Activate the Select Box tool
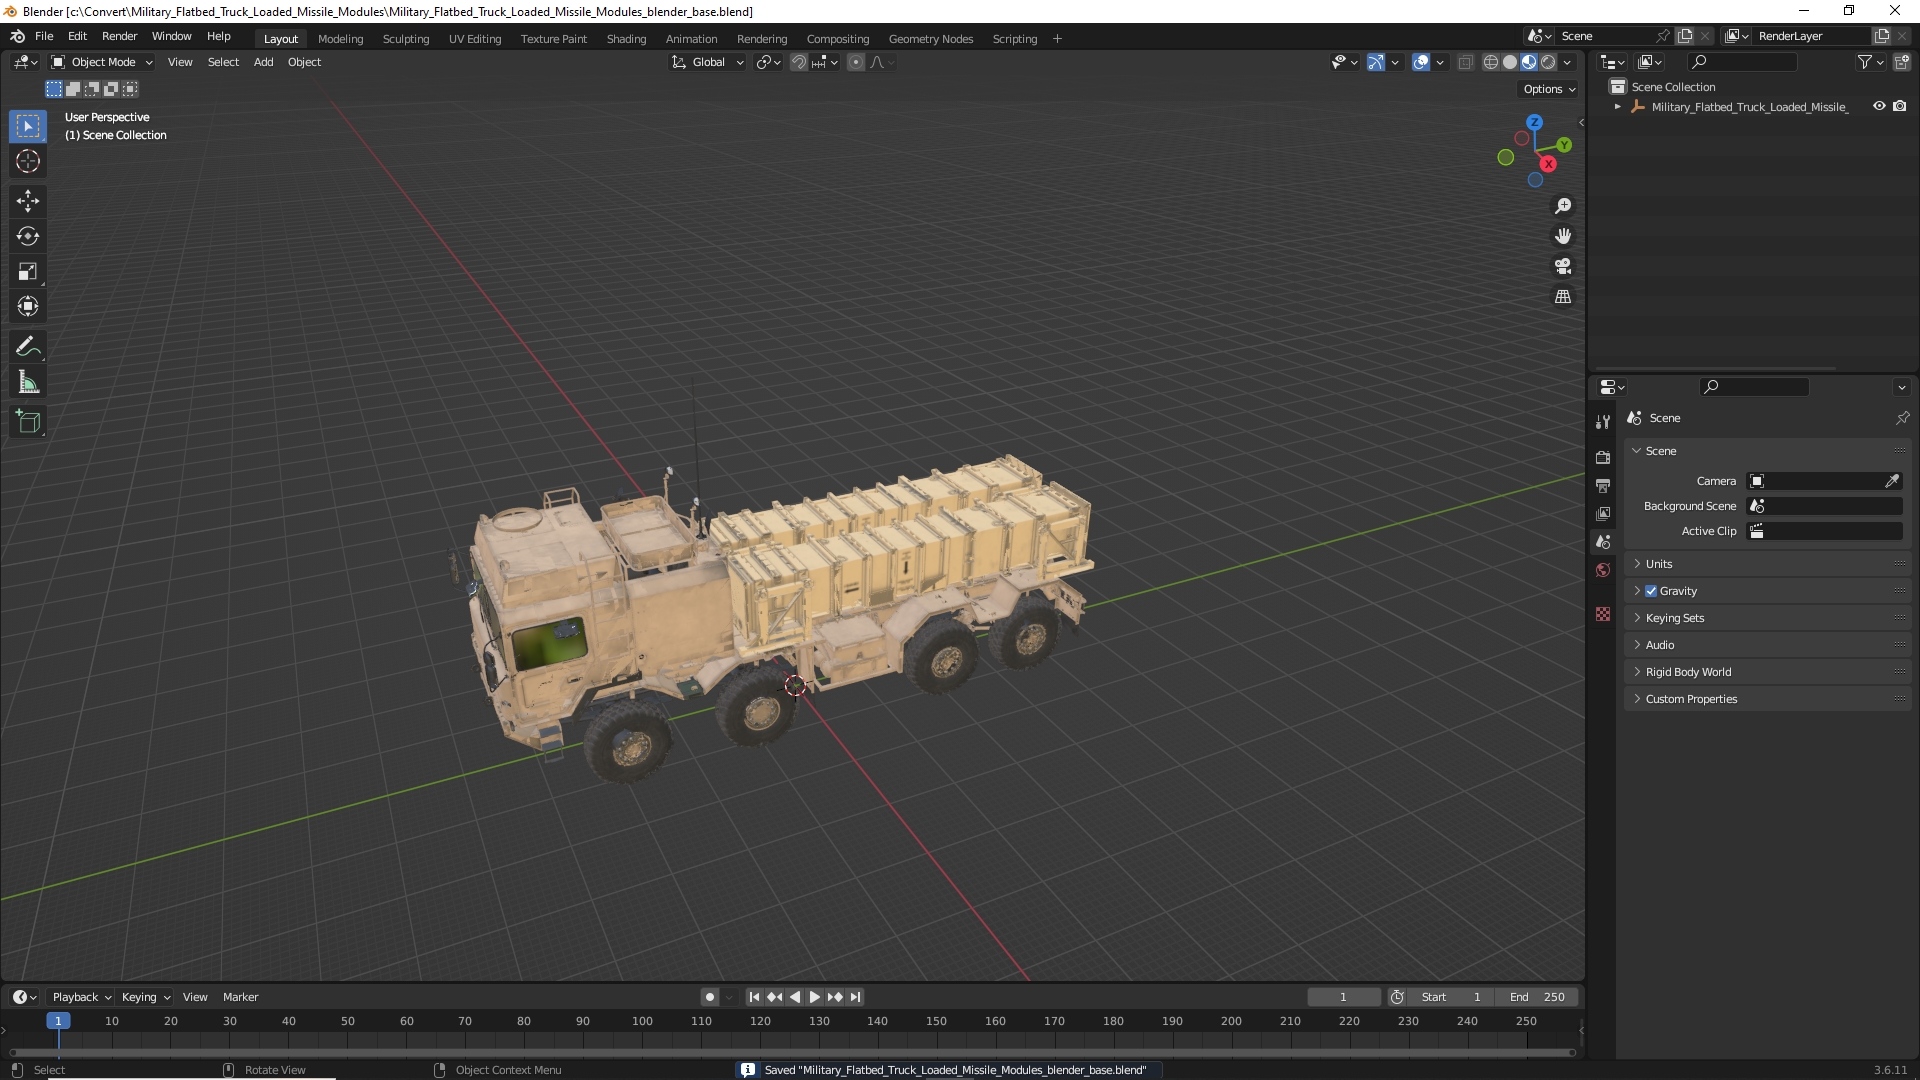1920x1080 pixels. [x=28, y=126]
